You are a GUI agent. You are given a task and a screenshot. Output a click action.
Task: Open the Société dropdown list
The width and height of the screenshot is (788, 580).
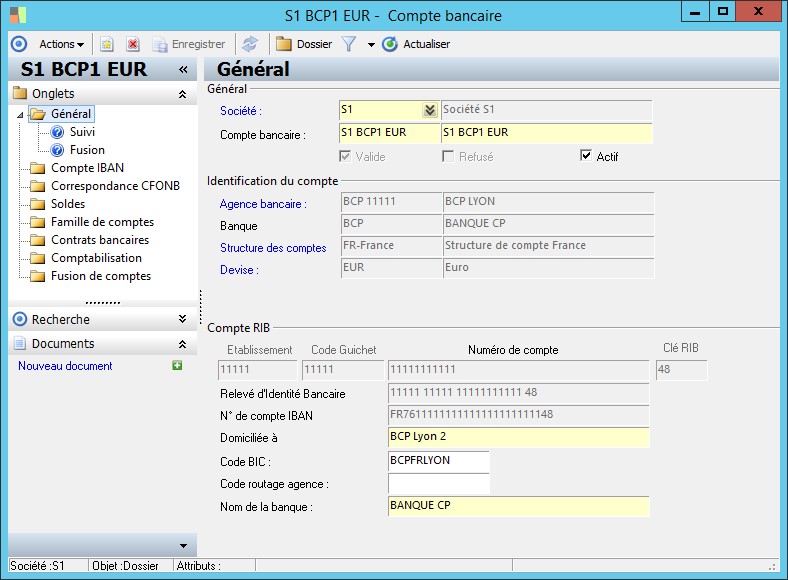point(429,110)
